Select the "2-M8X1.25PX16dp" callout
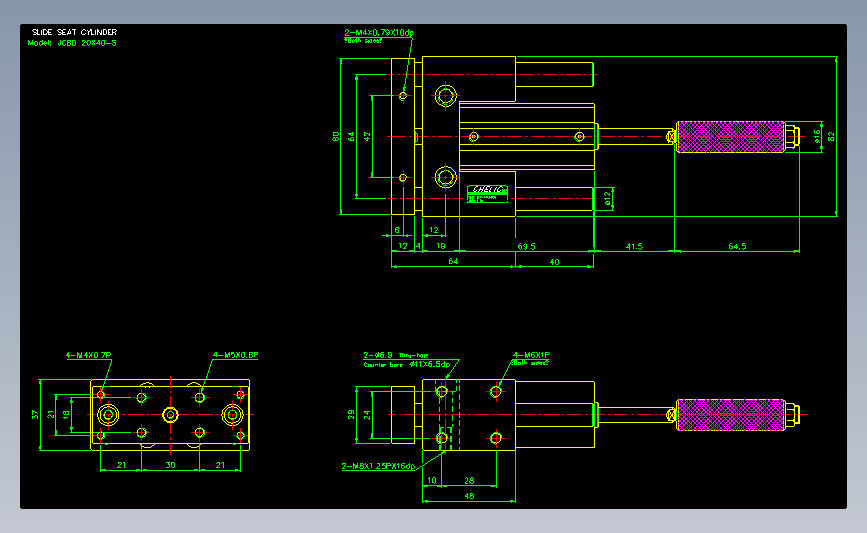867x533 pixels. point(378,466)
